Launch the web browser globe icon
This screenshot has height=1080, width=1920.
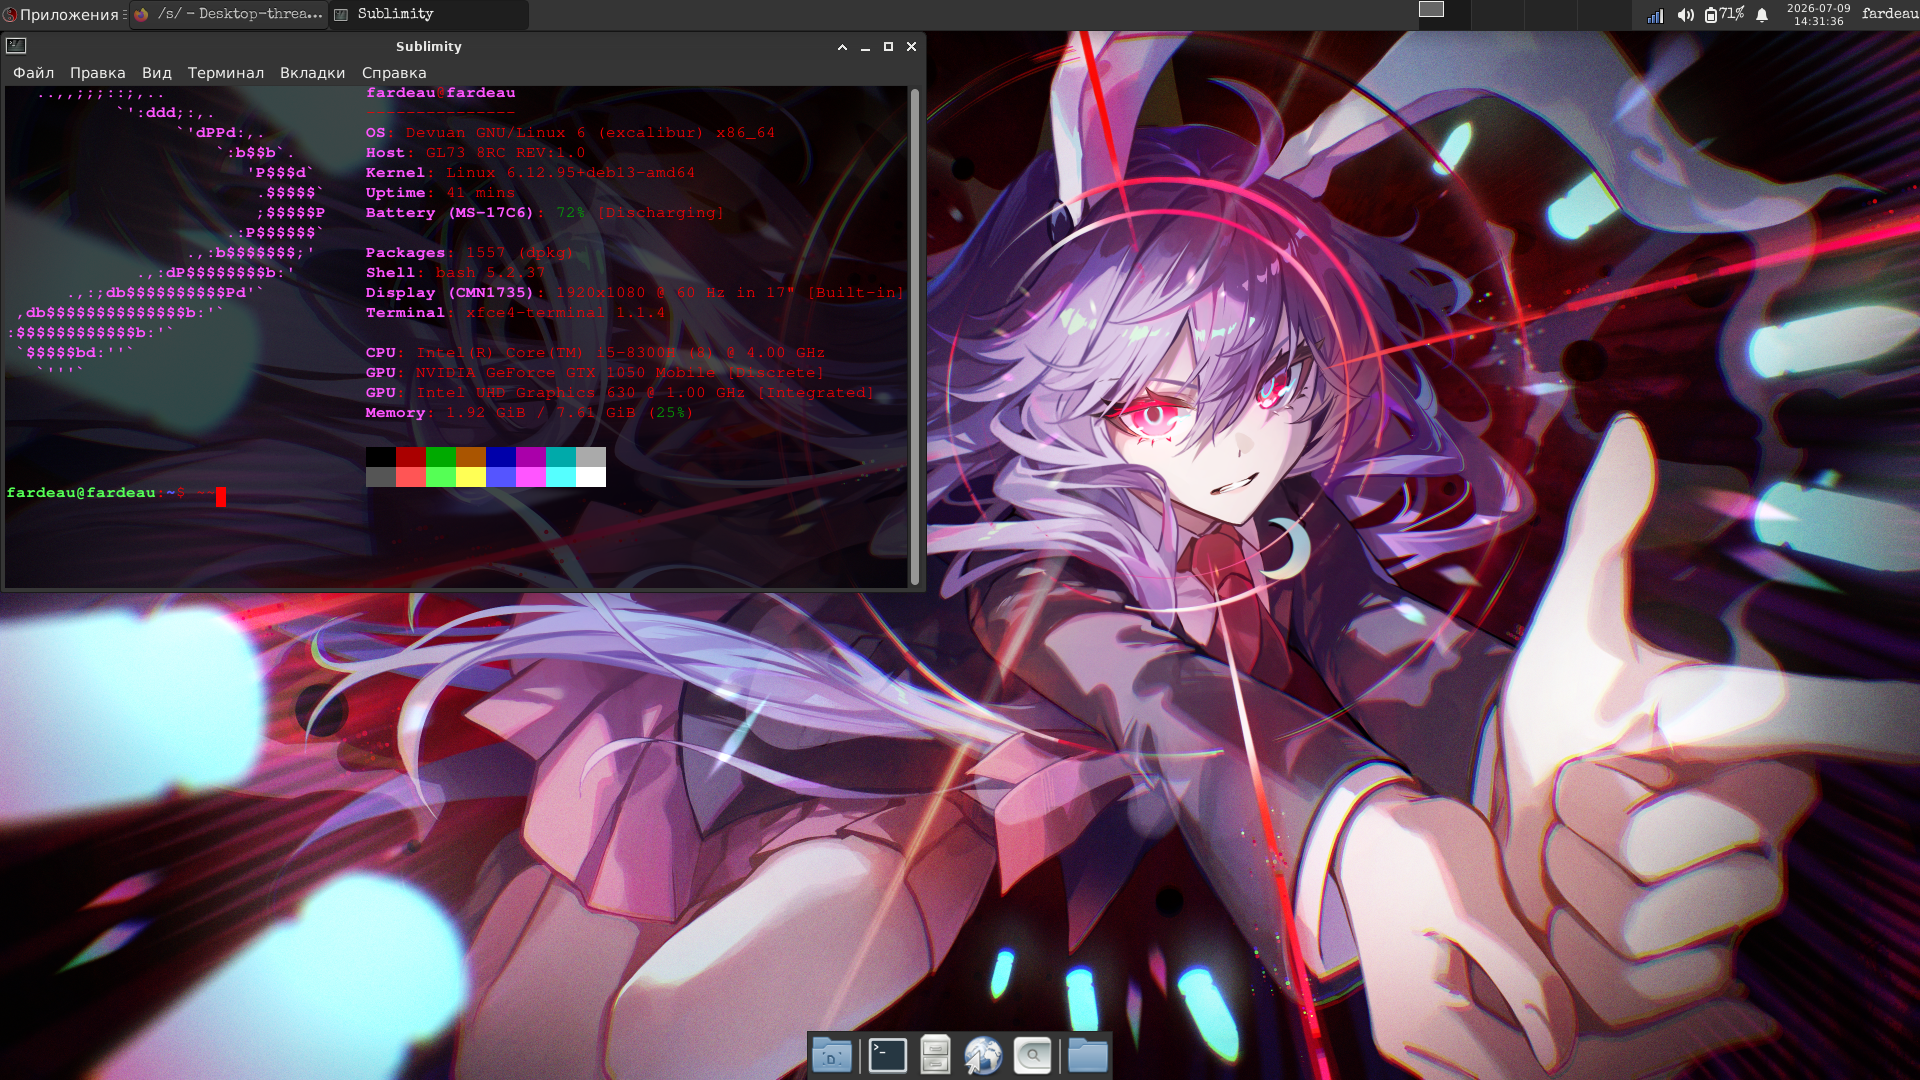[x=983, y=1055]
